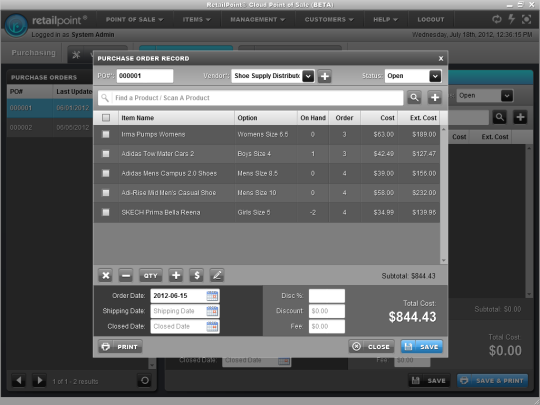Click the background search magnifier icon
Screen dimensions: 540x405
pyautogui.click(x=499, y=117)
